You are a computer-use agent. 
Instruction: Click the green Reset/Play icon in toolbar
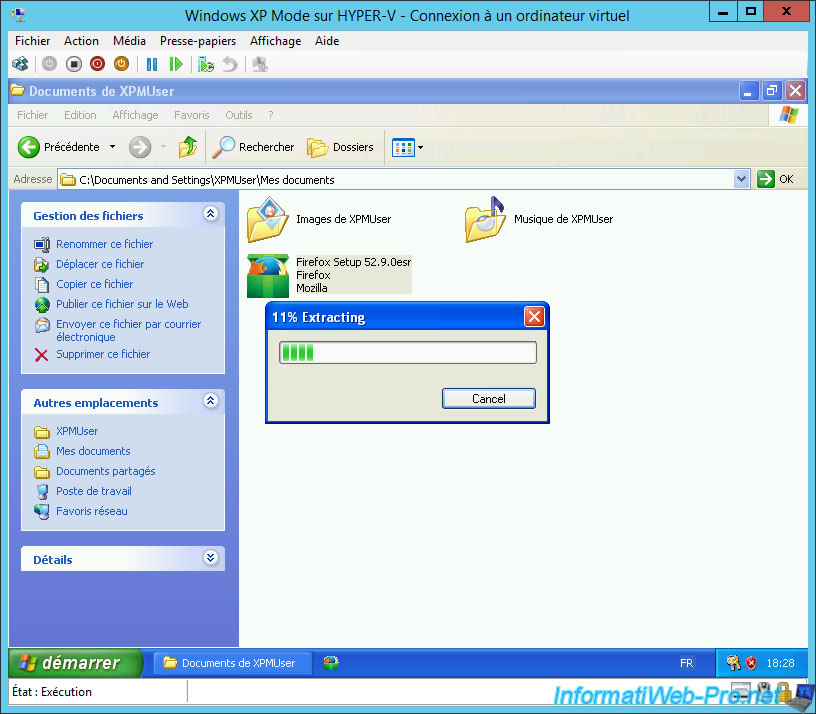(176, 64)
